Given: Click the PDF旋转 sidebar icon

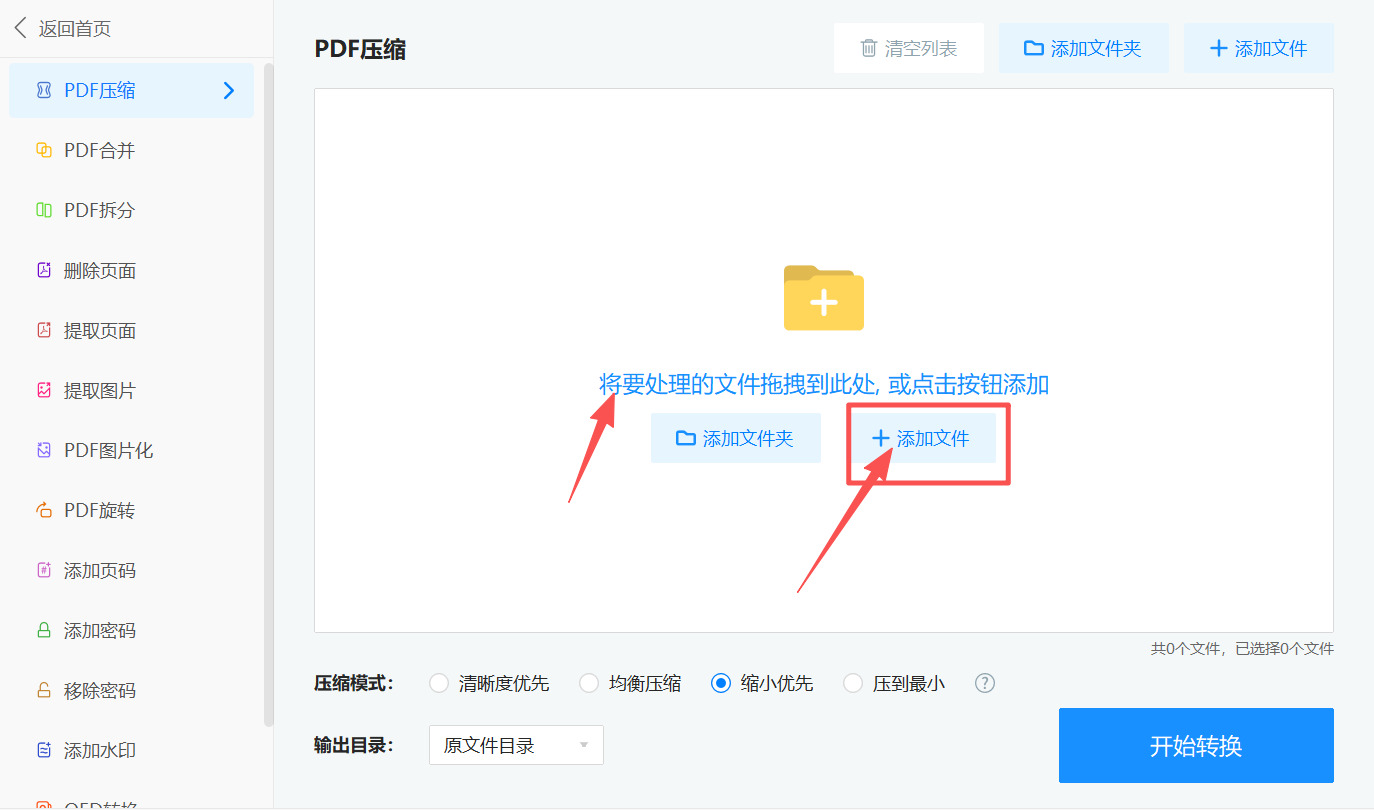Looking at the screenshot, I should pyautogui.click(x=43, y=510).
